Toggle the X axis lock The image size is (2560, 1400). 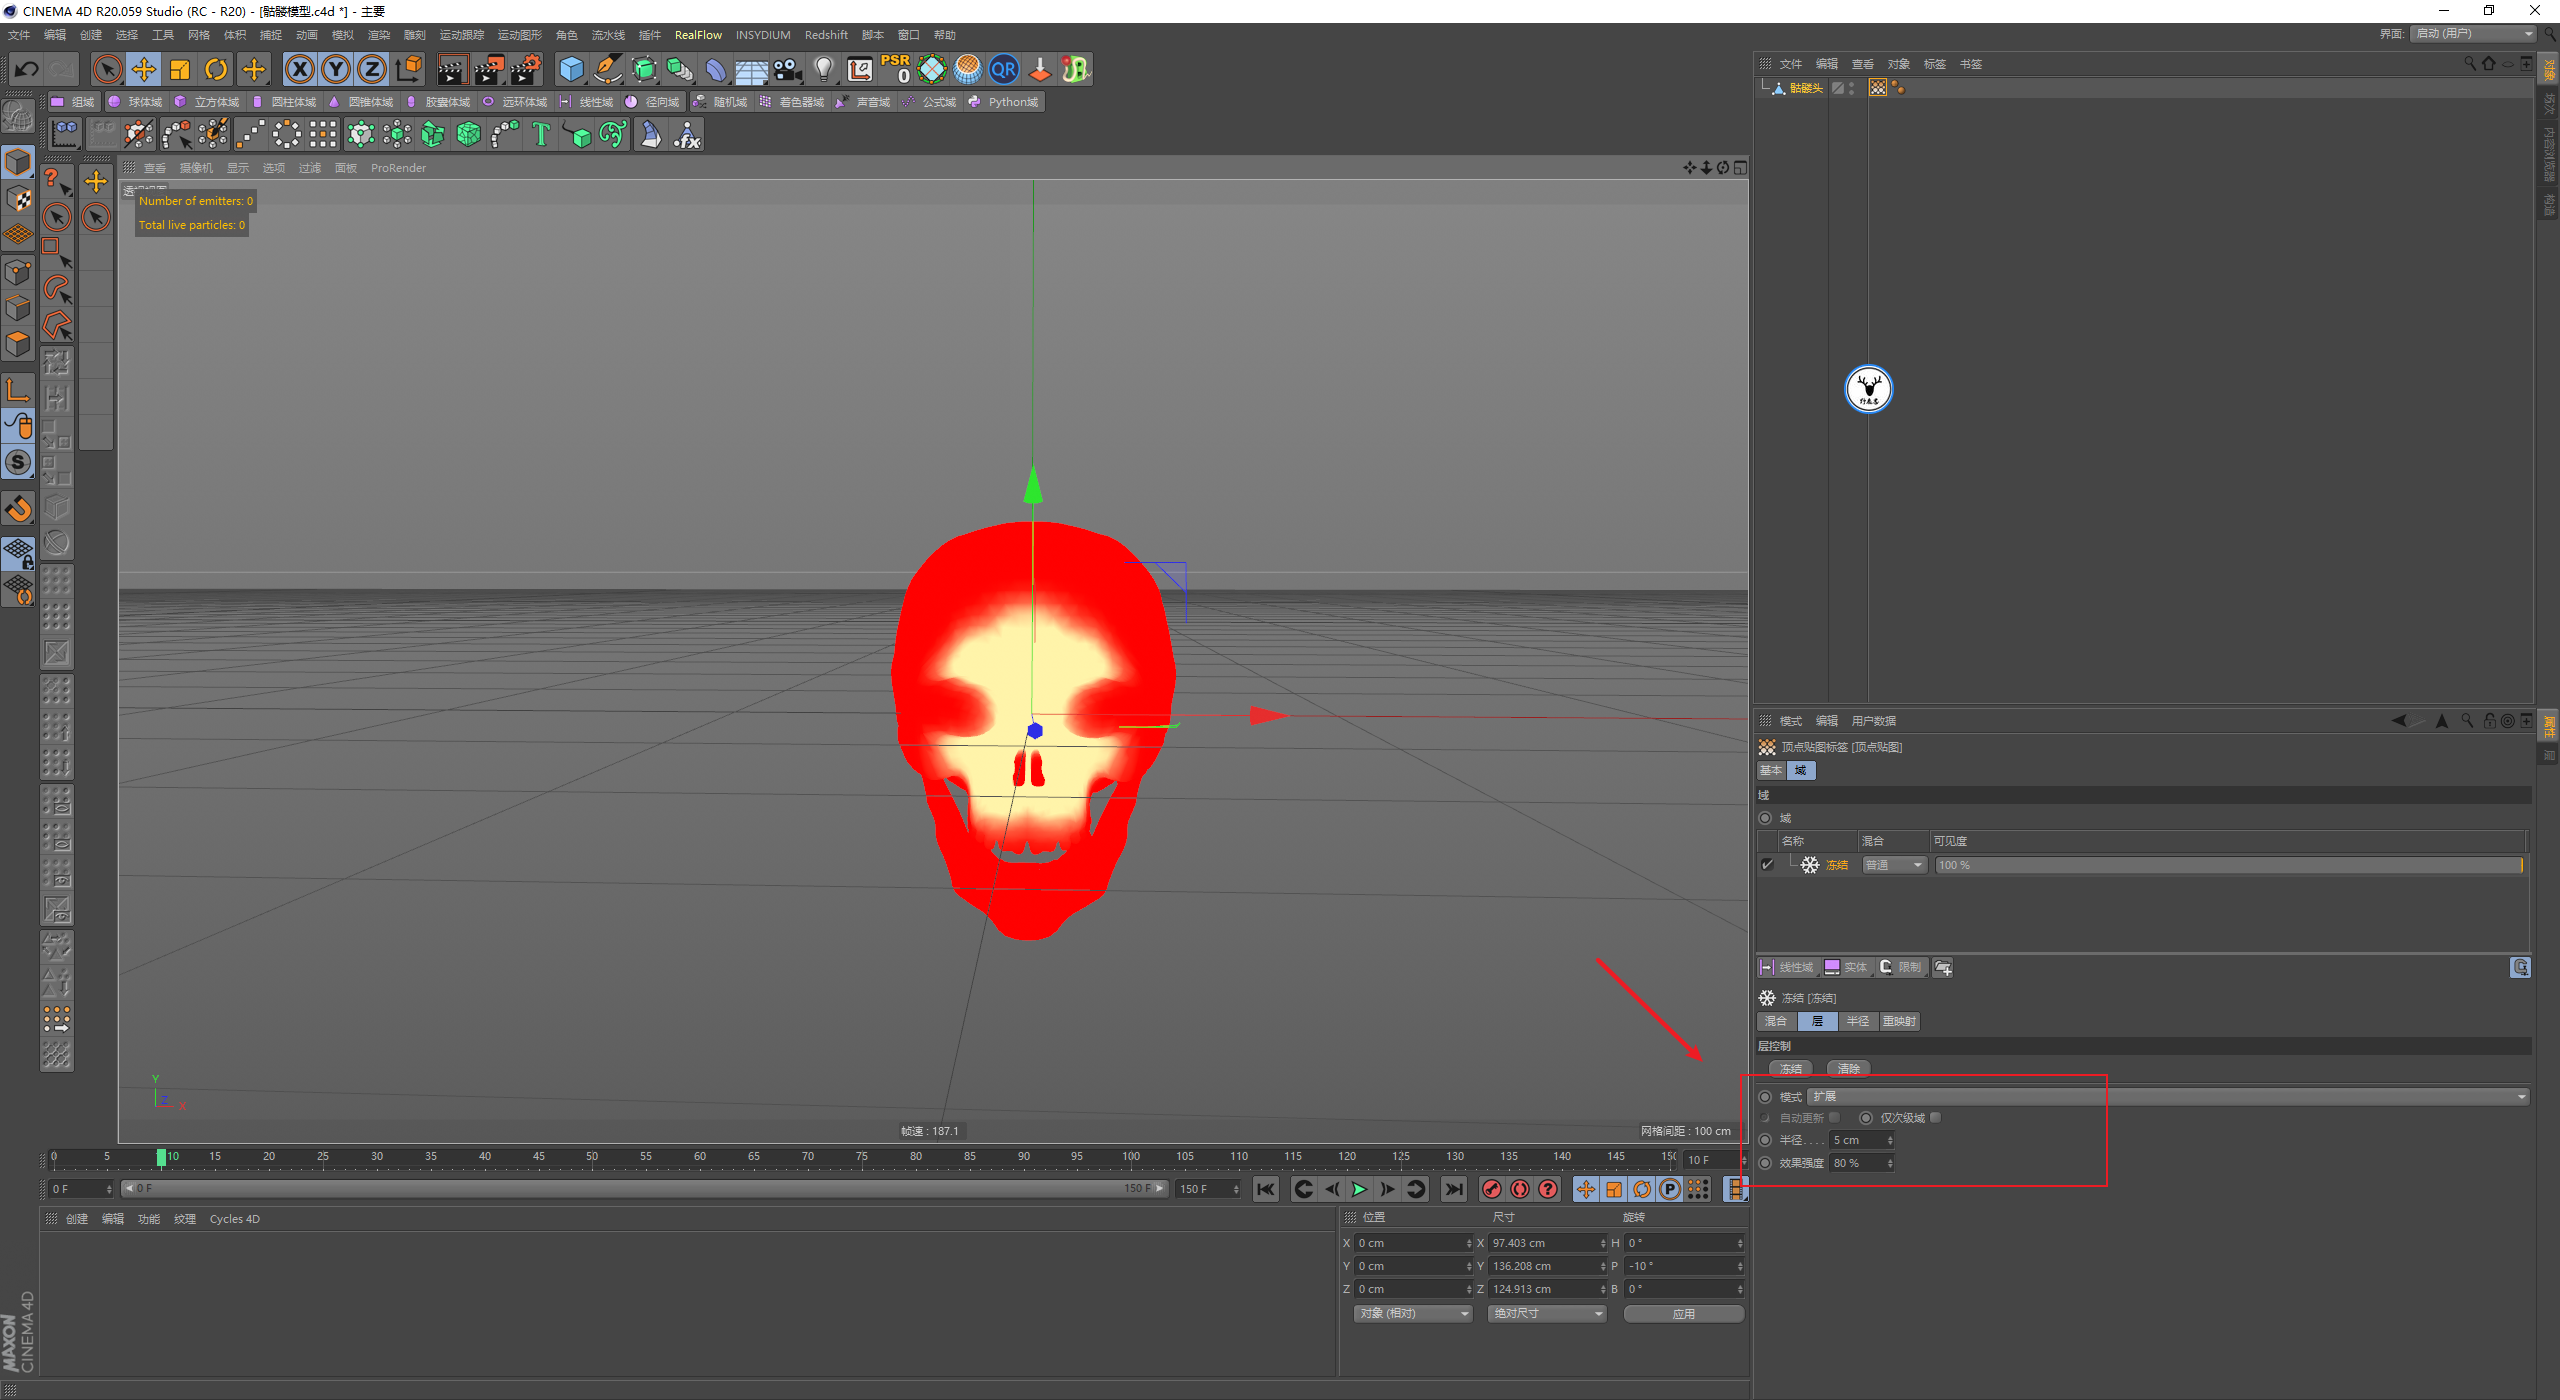(299, 69)
